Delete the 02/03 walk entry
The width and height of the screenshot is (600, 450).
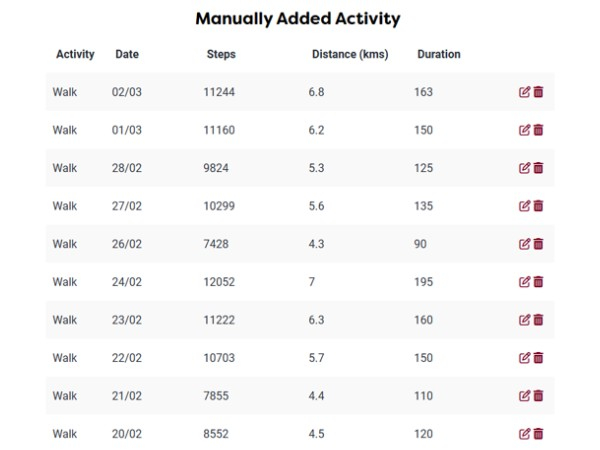(x=538, y=92)
